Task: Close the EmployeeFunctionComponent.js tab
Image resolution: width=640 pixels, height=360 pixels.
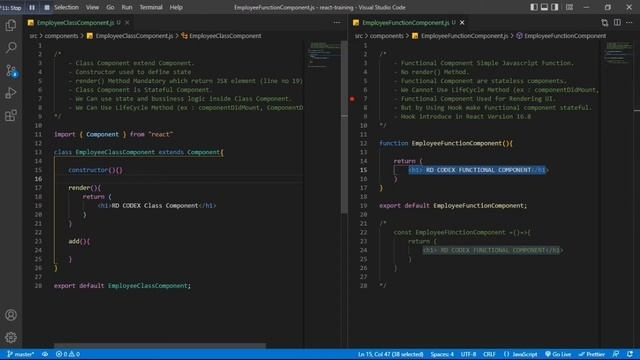Action: 462,23
